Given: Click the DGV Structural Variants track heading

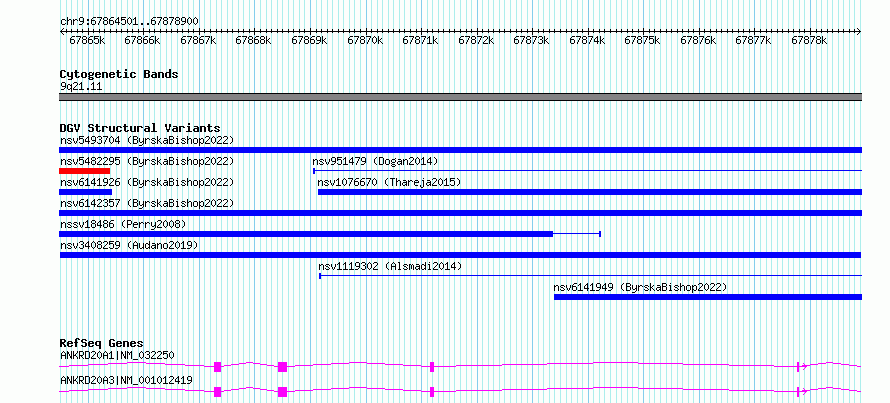Looking at the screenshot, I should pyautogui.click(x=140, y=128).
